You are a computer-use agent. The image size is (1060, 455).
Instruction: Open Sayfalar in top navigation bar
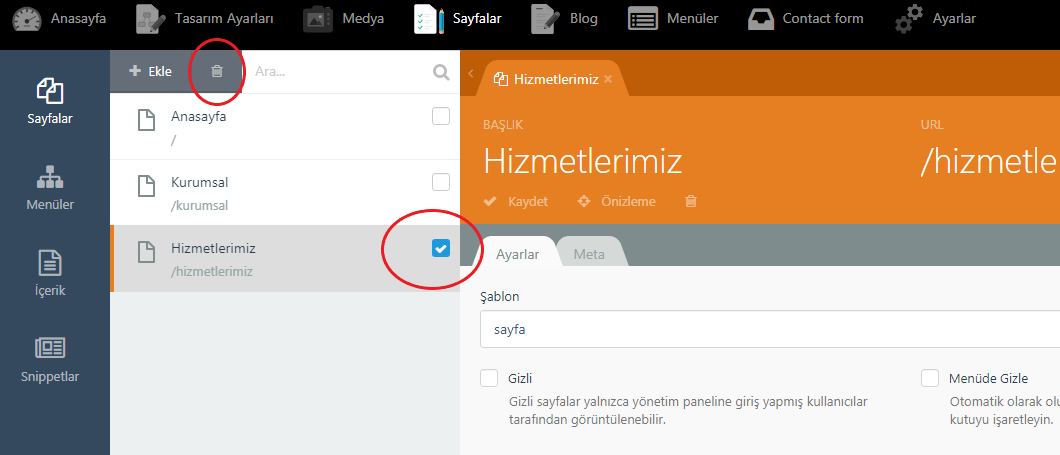coord(458,19)
